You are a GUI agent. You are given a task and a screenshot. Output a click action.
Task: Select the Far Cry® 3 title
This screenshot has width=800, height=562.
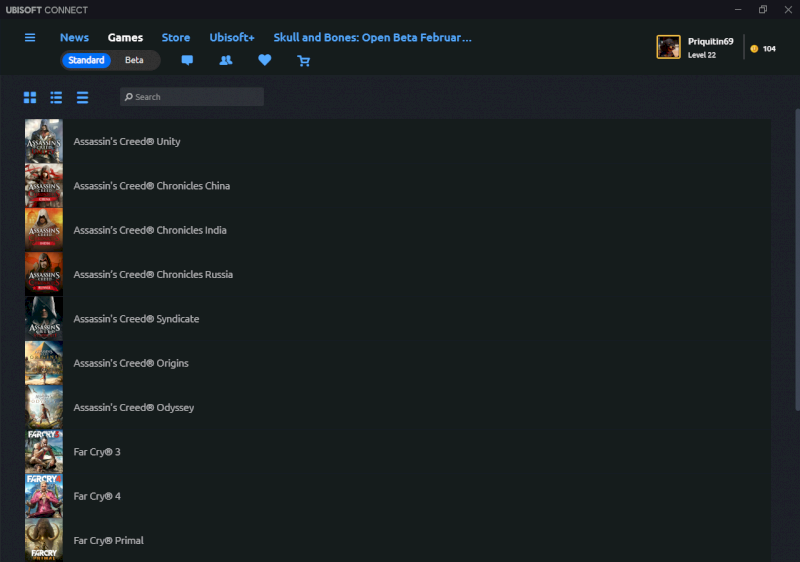pyautogui.click(x=97, y=452)
